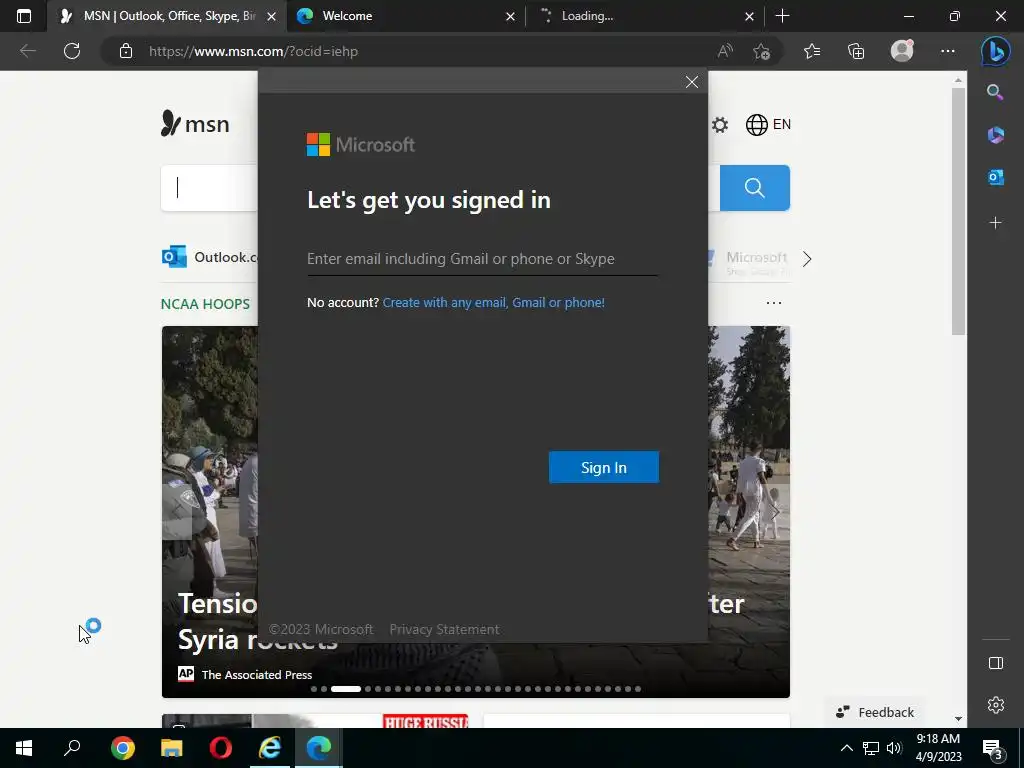Close the Welcome tab
The width and height of the screenshot is (1024, 768).
click(510, 16)
